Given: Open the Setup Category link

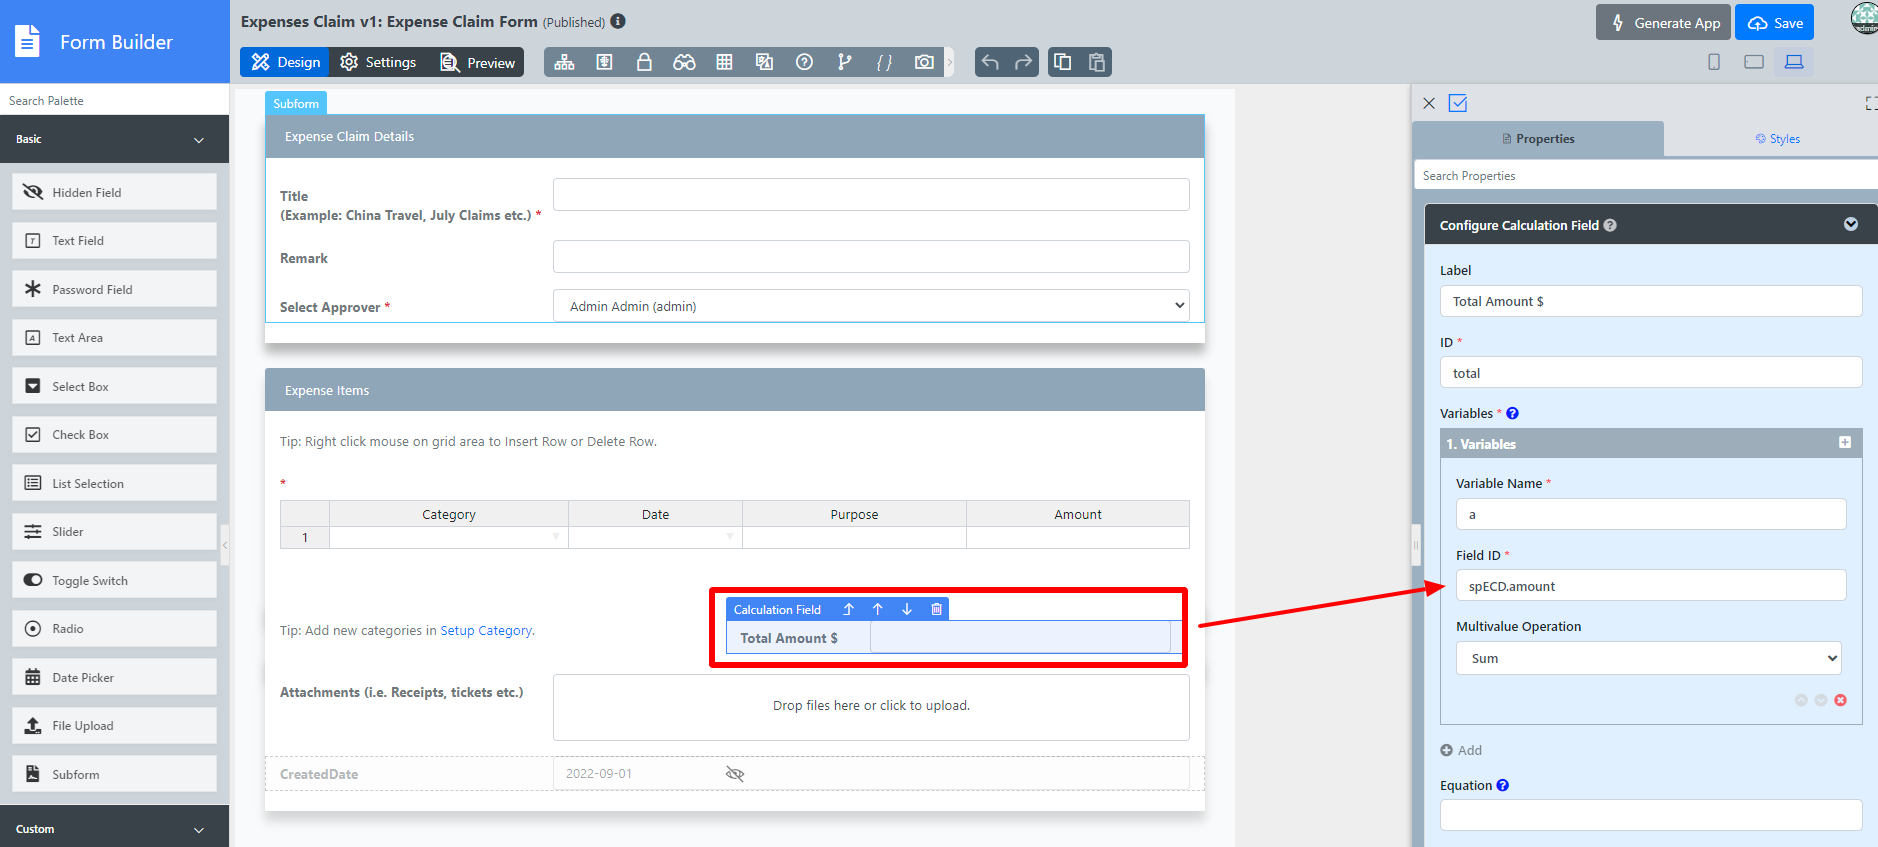Looking at the screenshot, I should coord(486,631).
